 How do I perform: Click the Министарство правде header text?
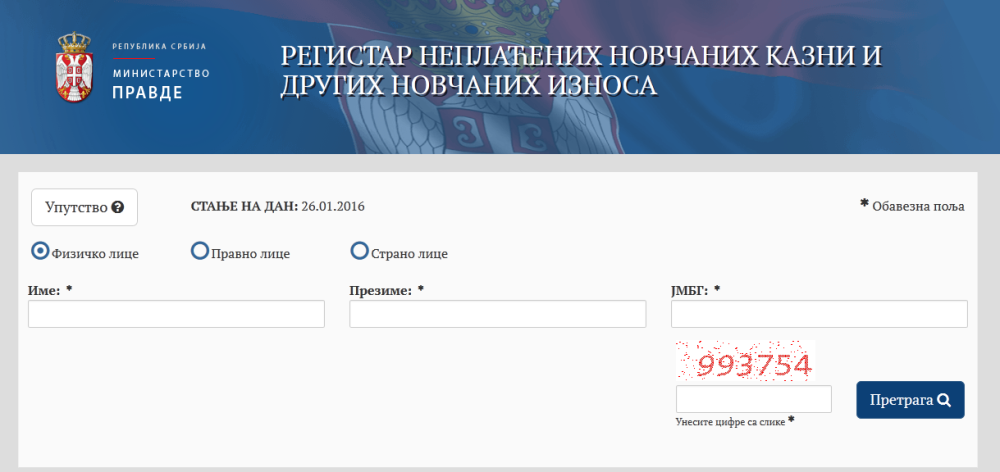161,82
